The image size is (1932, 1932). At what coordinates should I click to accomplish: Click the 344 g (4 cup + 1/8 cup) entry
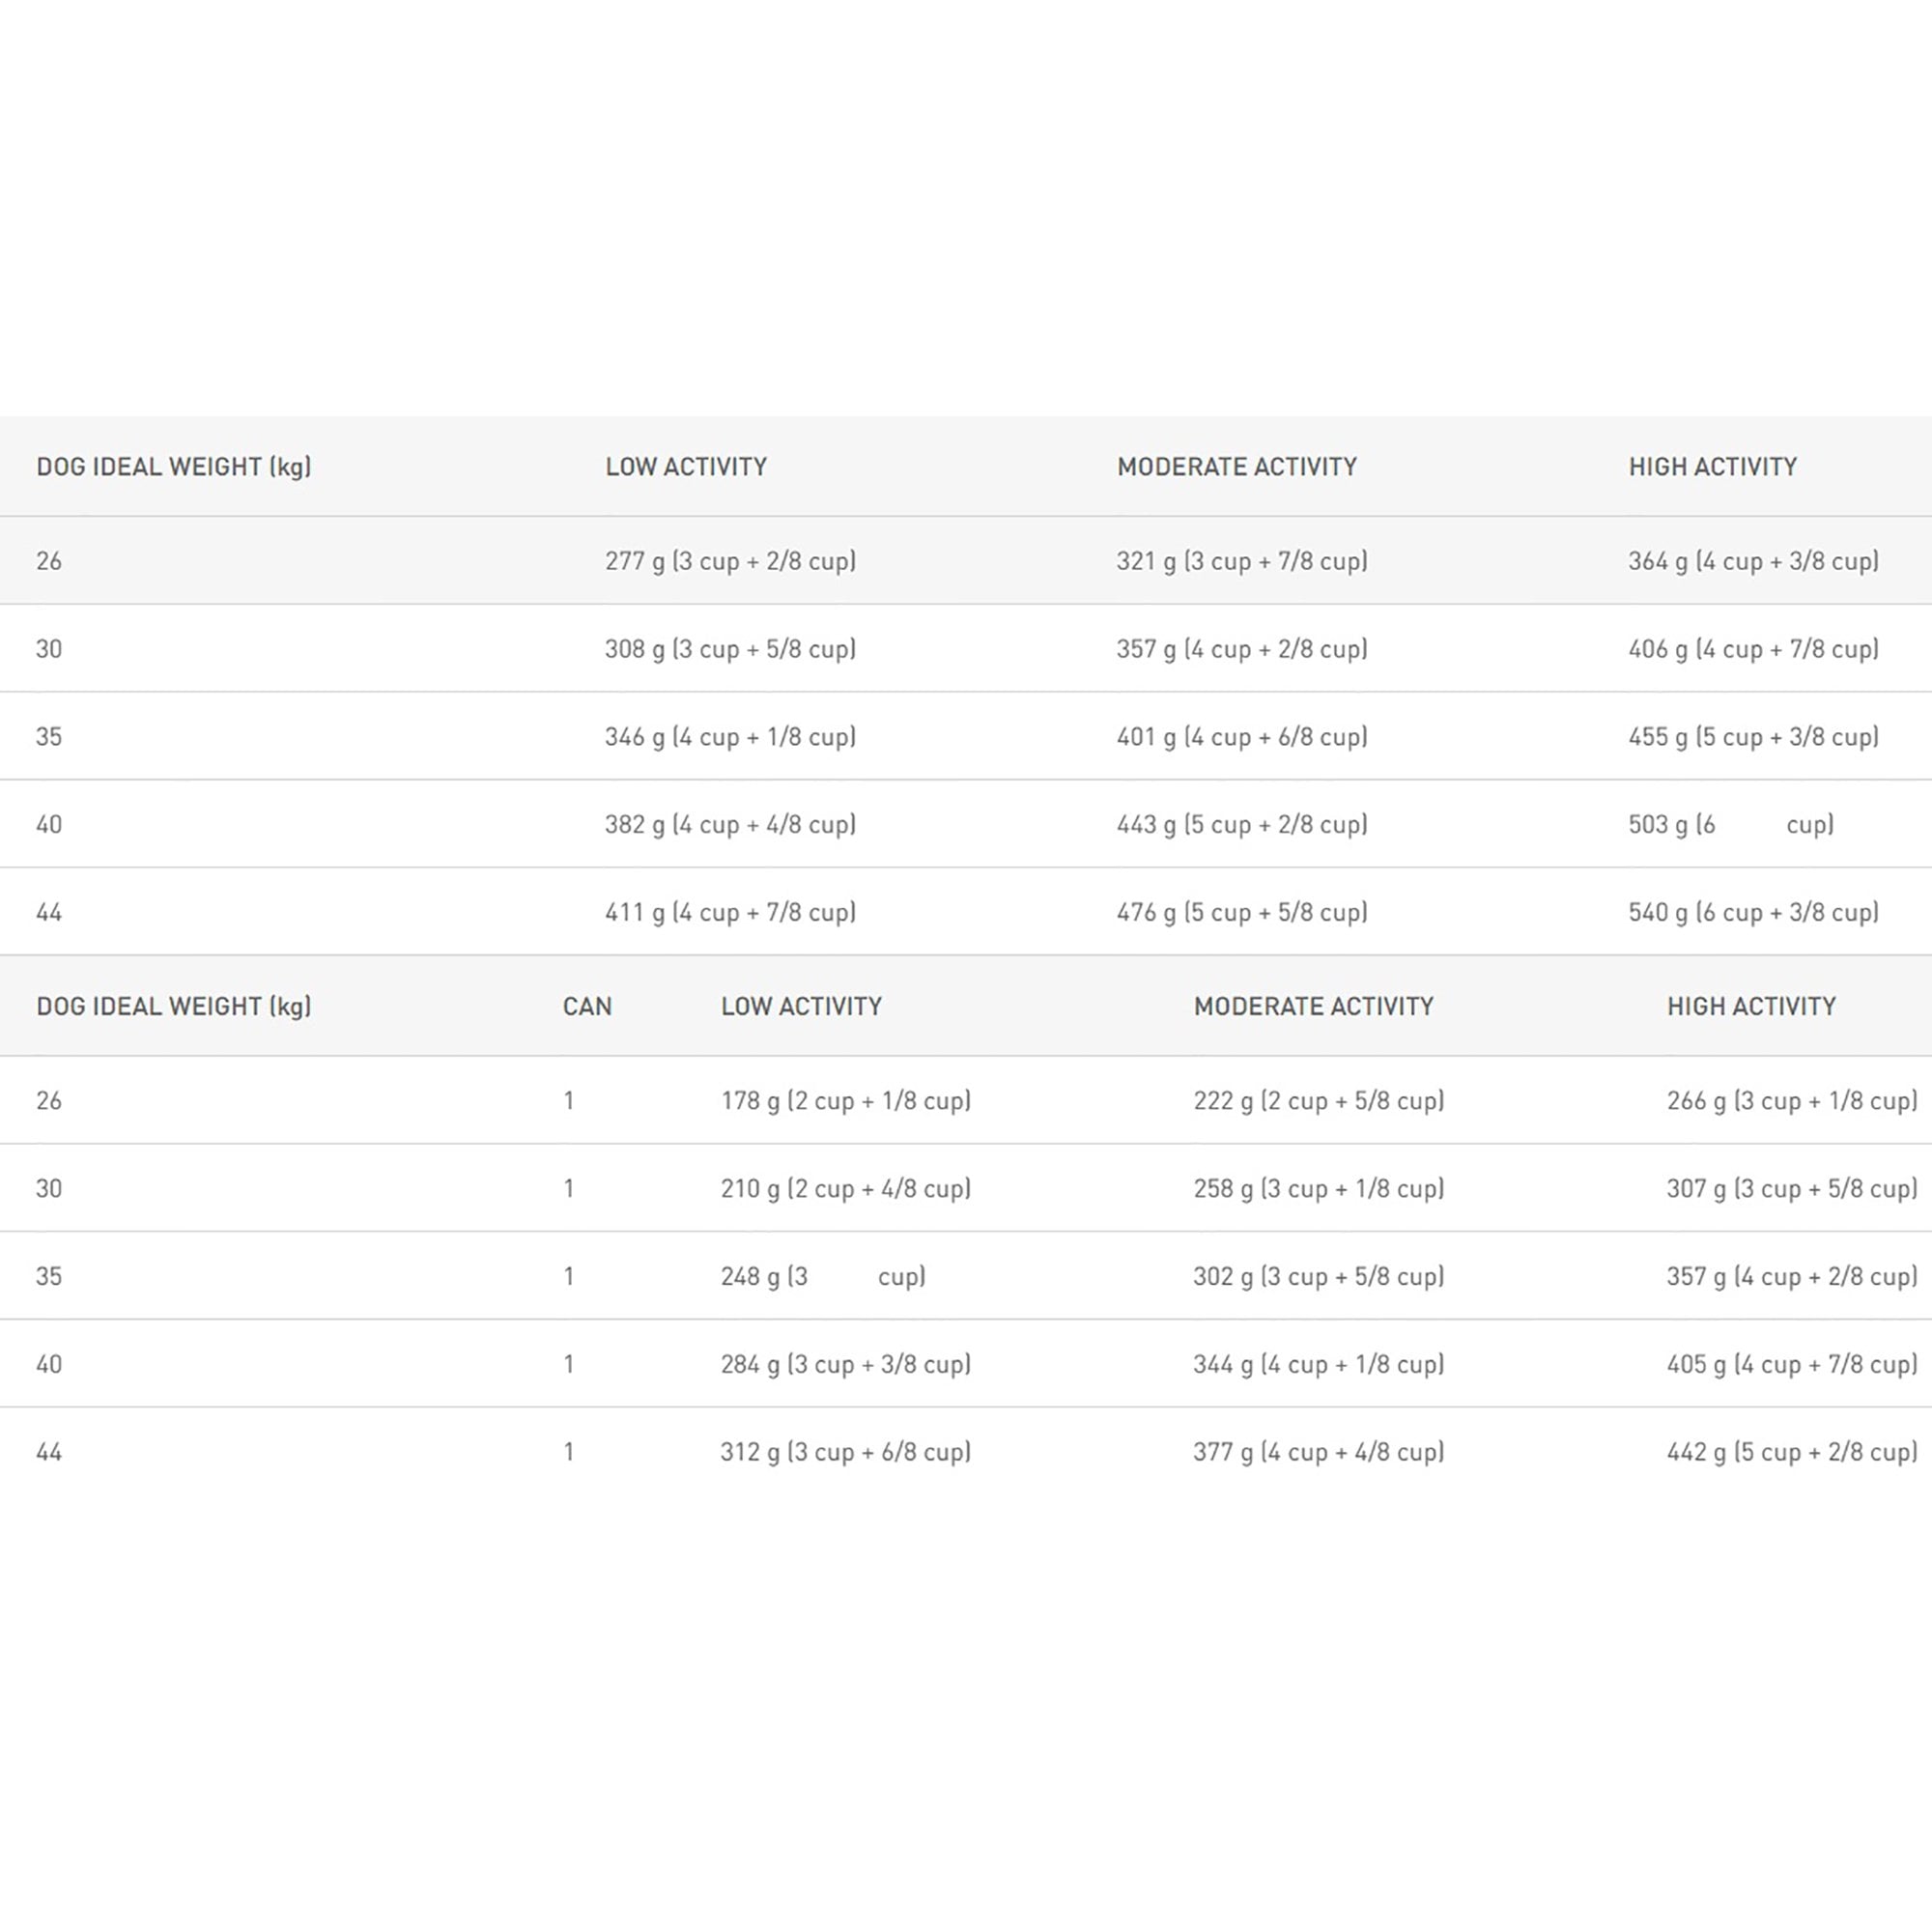1319,1364
